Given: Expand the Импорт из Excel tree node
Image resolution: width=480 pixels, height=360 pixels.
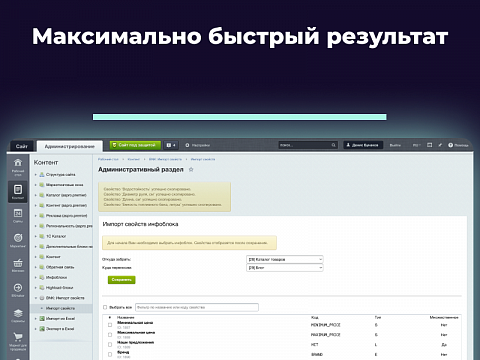Looking at the screenshot, I should [36, 319].
